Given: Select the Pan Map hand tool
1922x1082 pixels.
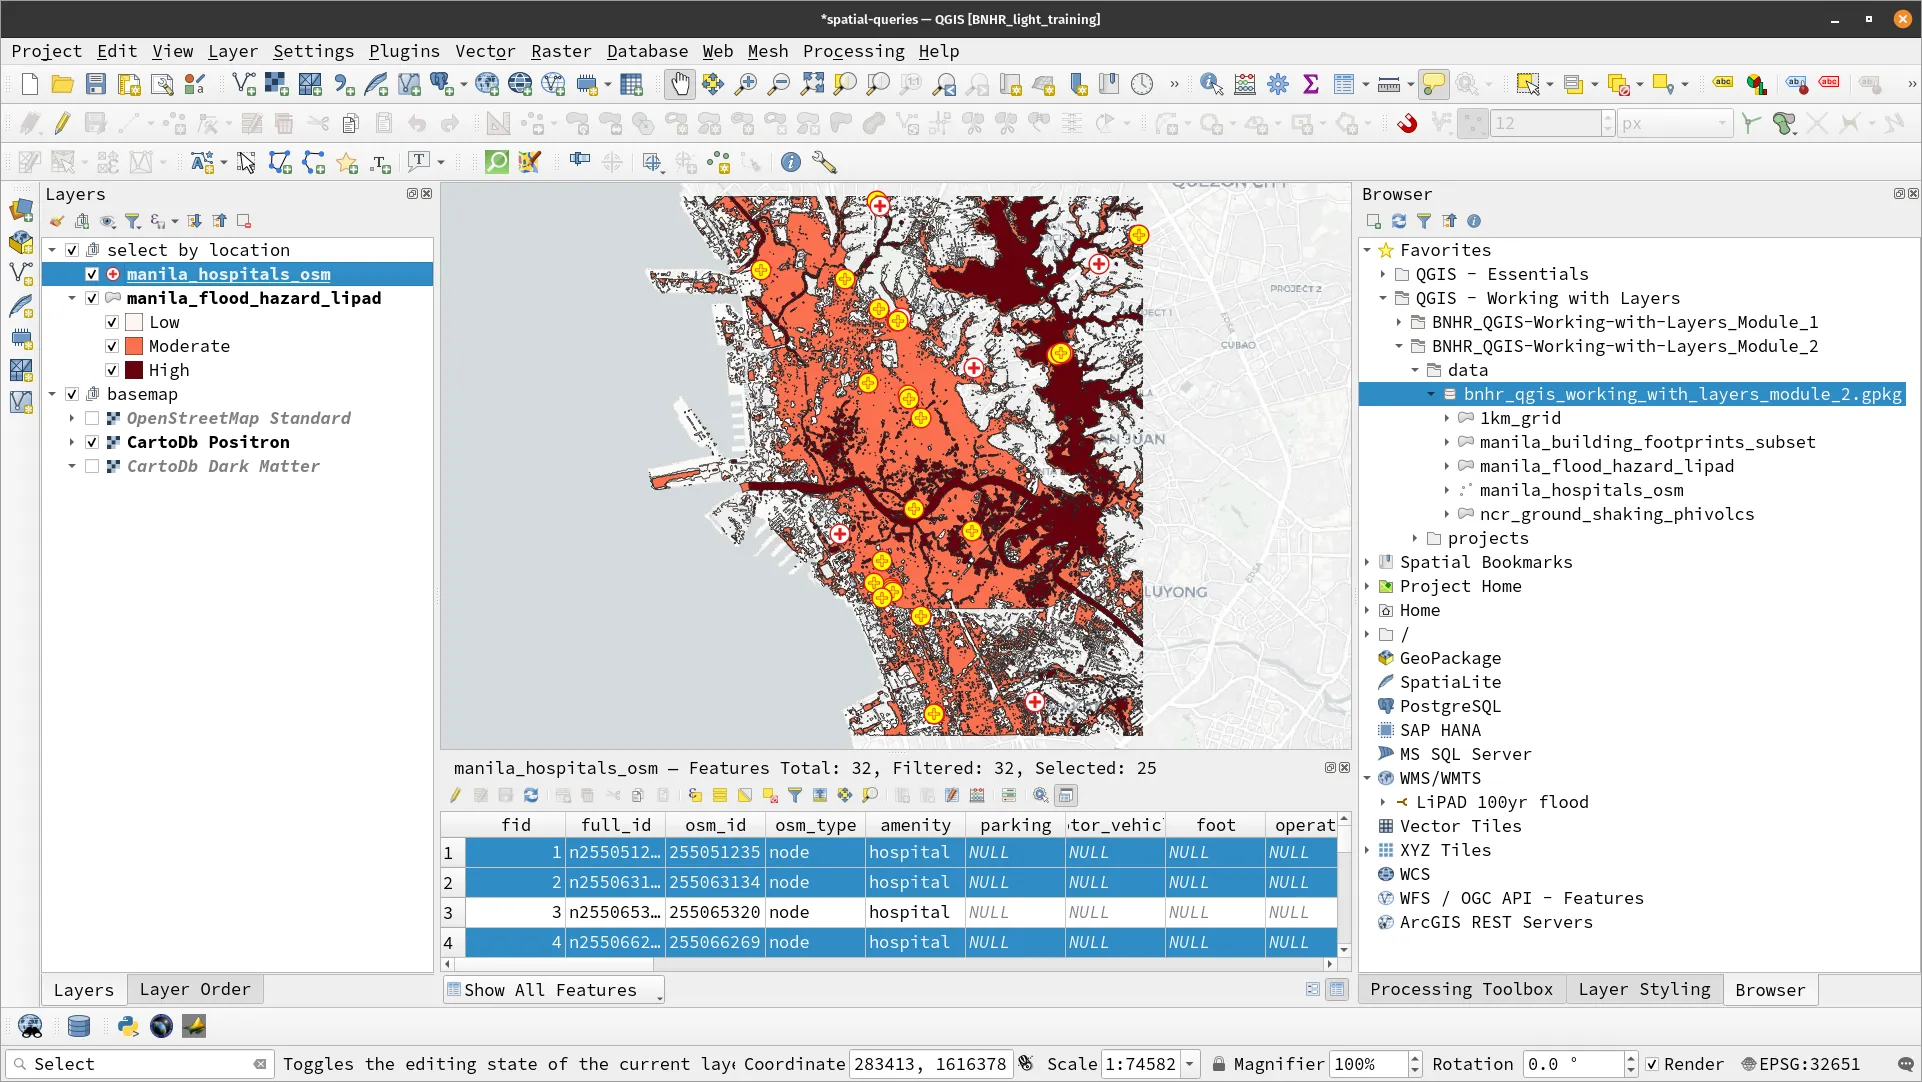Looking at the screenshot, I should [x=680, y=85].
